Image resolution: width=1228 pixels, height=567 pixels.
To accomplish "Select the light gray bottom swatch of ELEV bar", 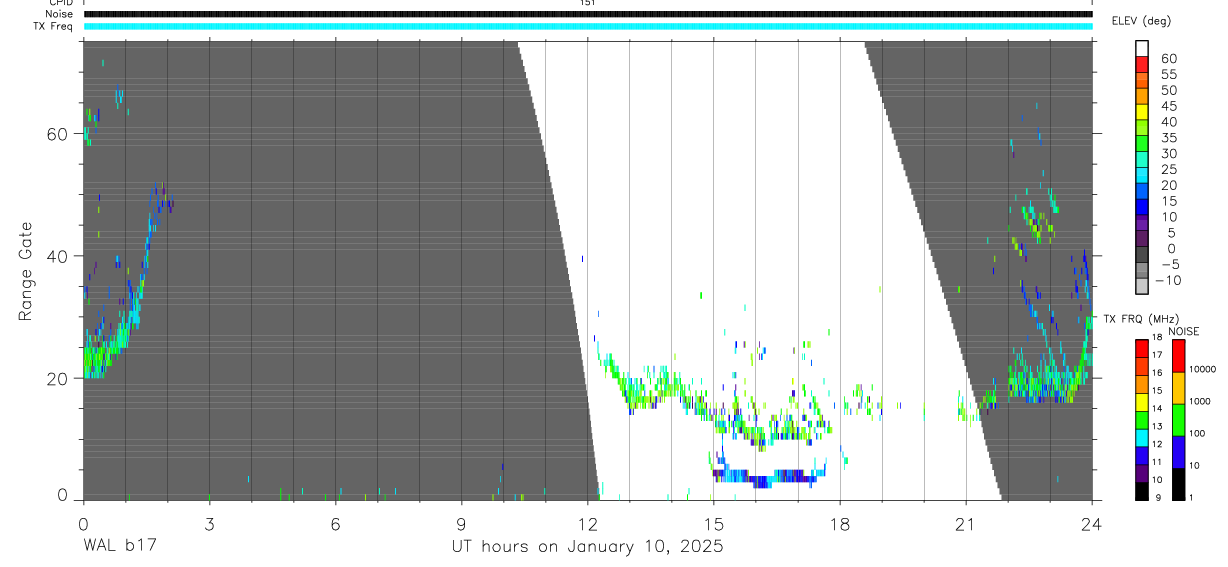I will [x=1142, y=286].
